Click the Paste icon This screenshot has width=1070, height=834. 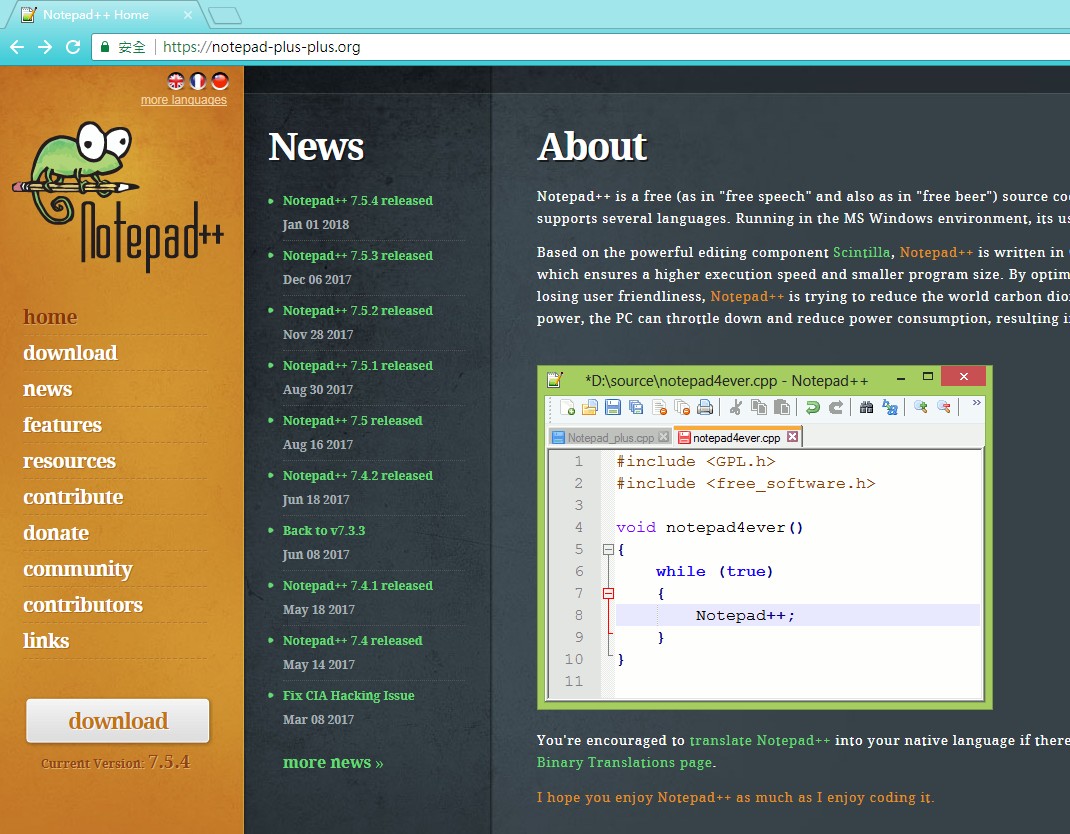[x=782, y=408]
